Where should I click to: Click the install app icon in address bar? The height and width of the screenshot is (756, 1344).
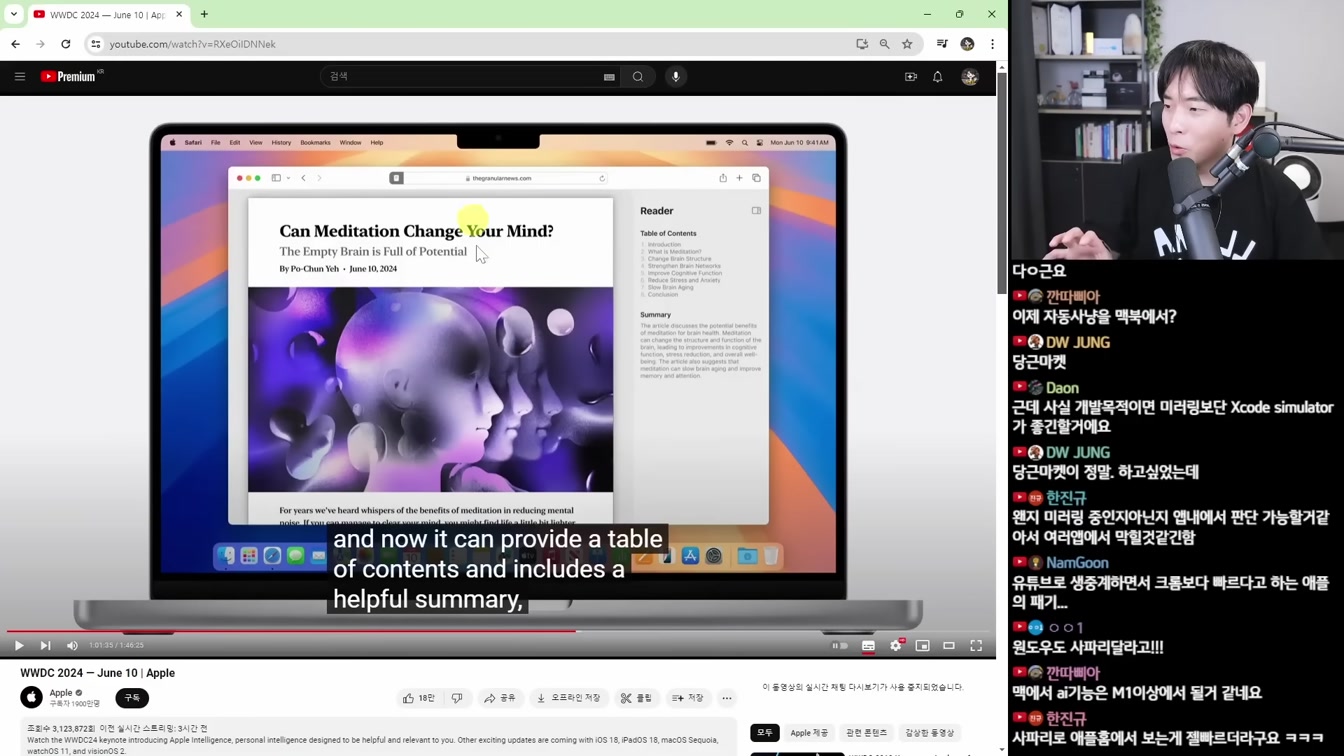click(862, 44)
